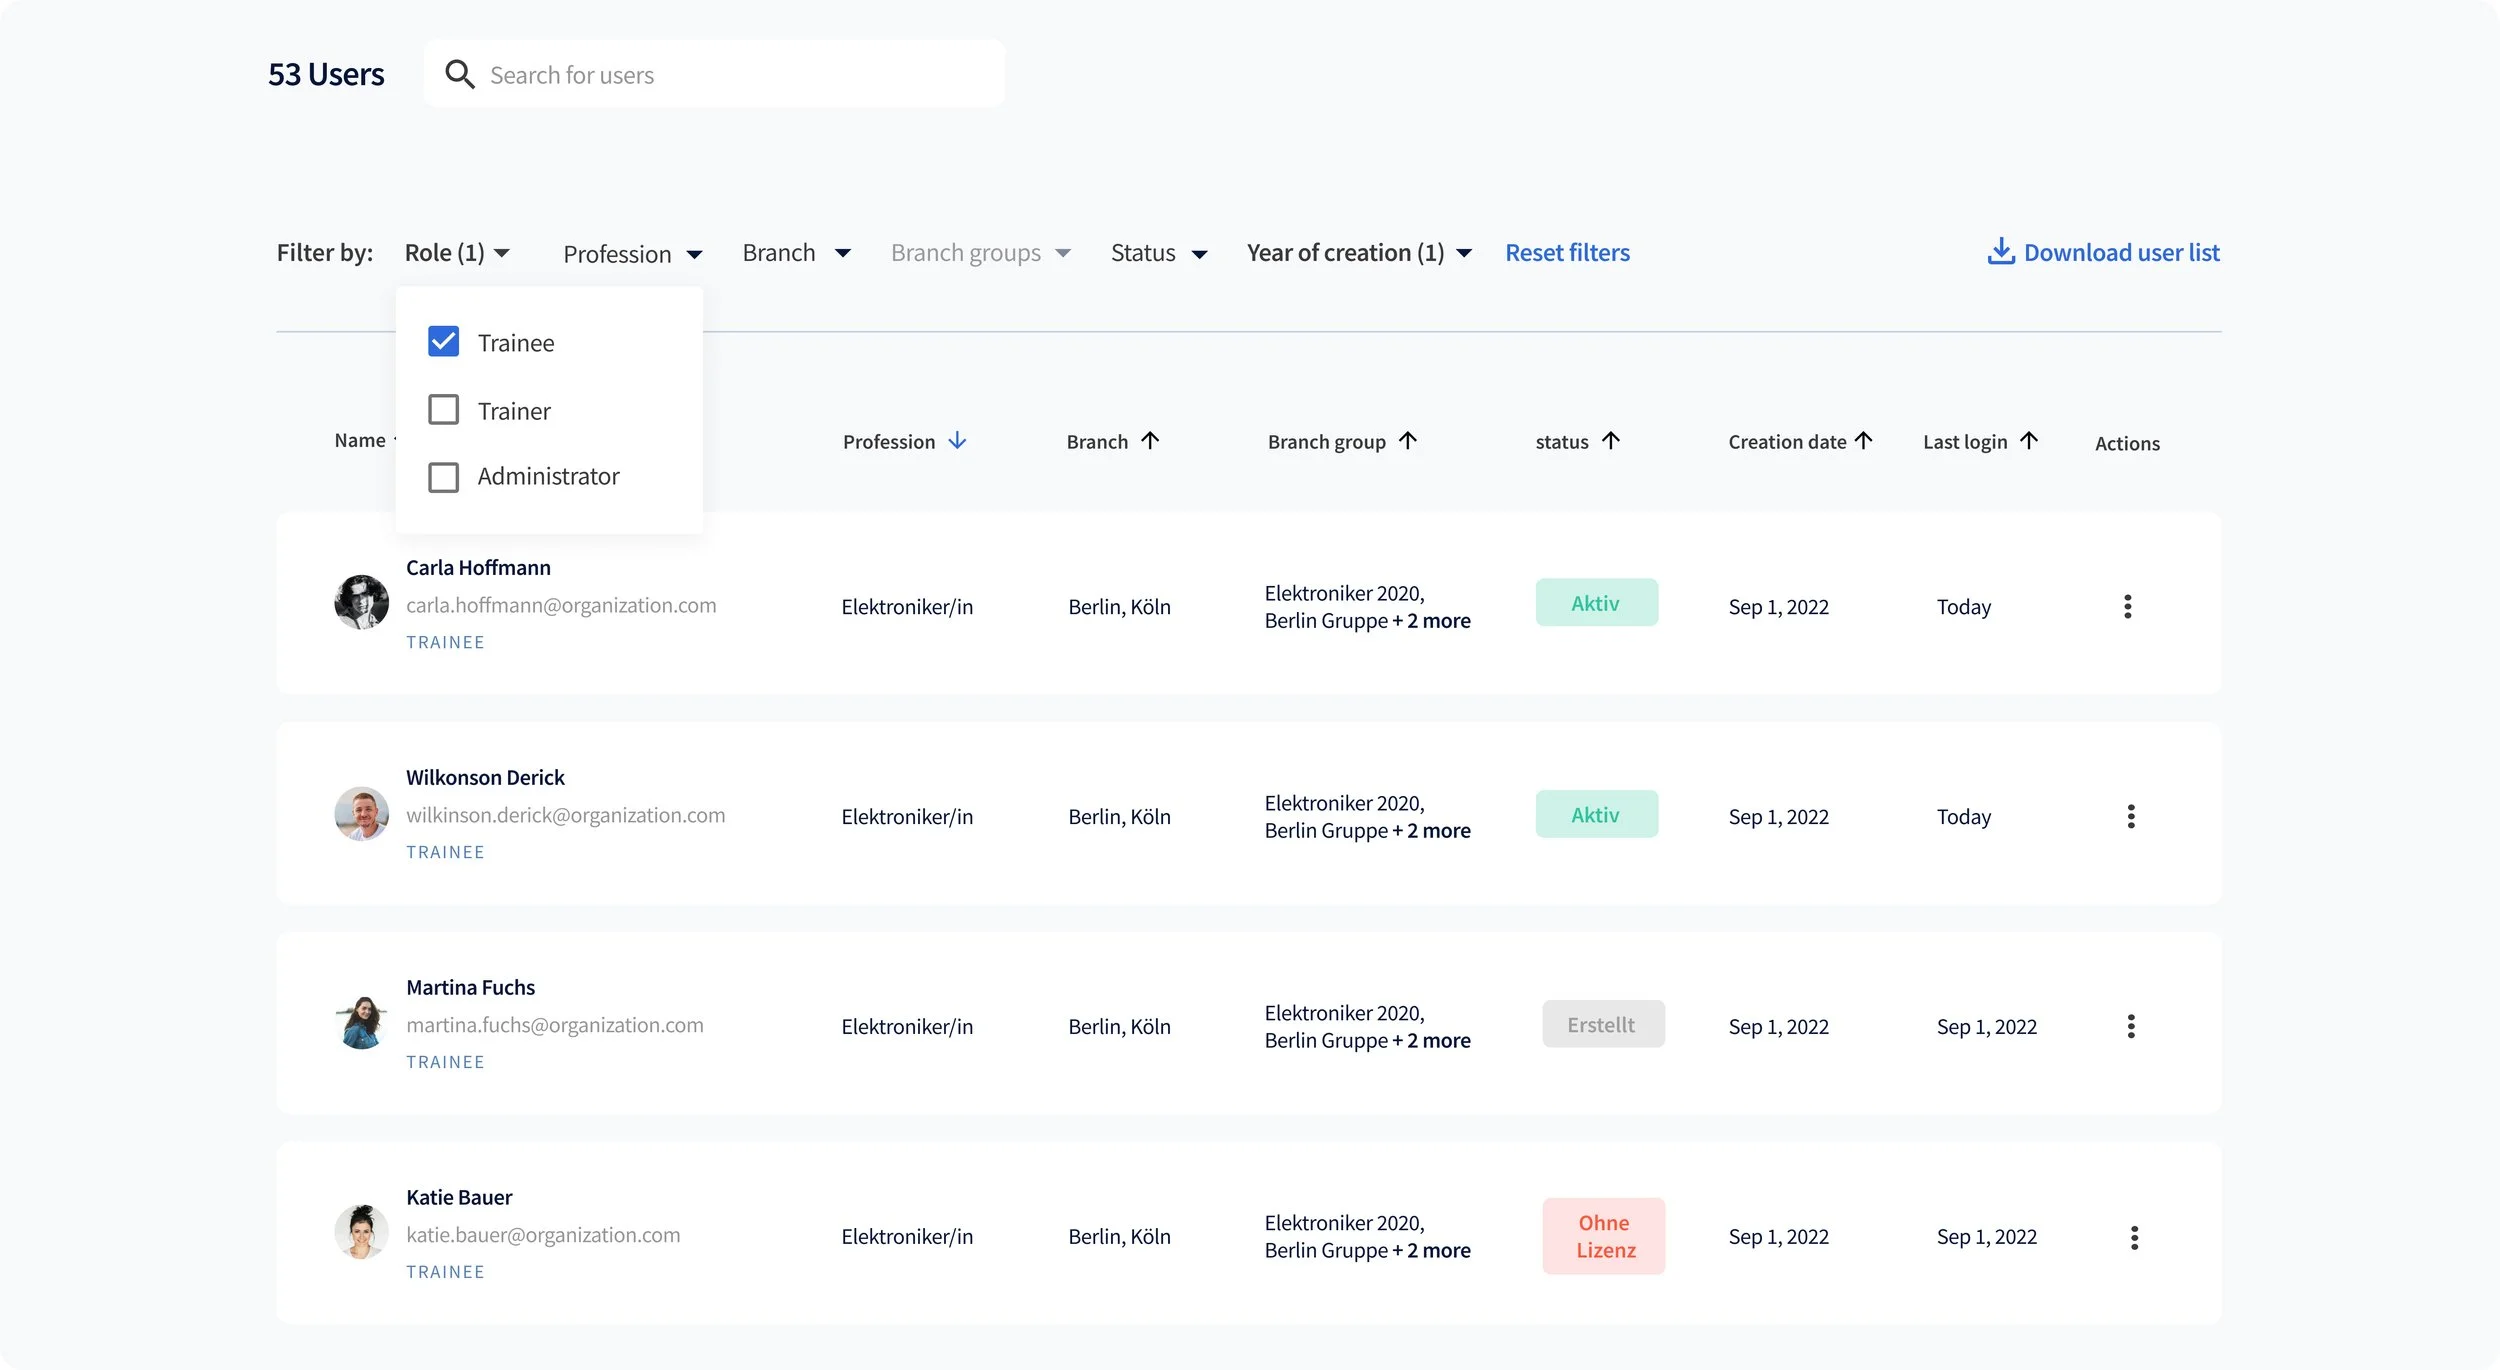Expand the Profession filter dropdown
The height and width of the screenshot is (1370, 2500).
(632, 254)
